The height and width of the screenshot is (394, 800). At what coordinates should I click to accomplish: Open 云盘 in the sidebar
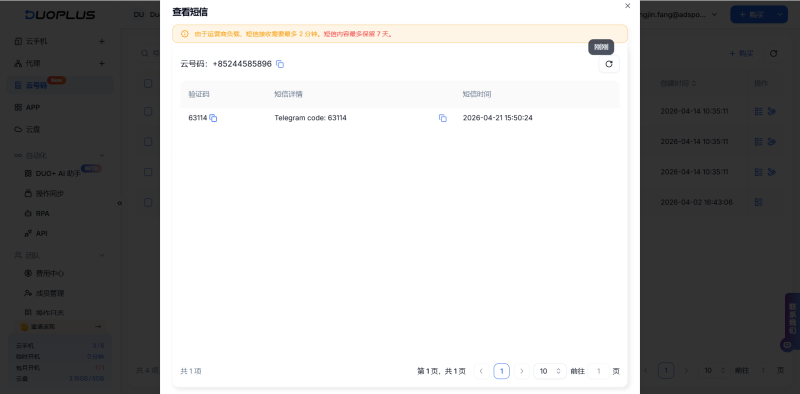click(x=33, y=129)
